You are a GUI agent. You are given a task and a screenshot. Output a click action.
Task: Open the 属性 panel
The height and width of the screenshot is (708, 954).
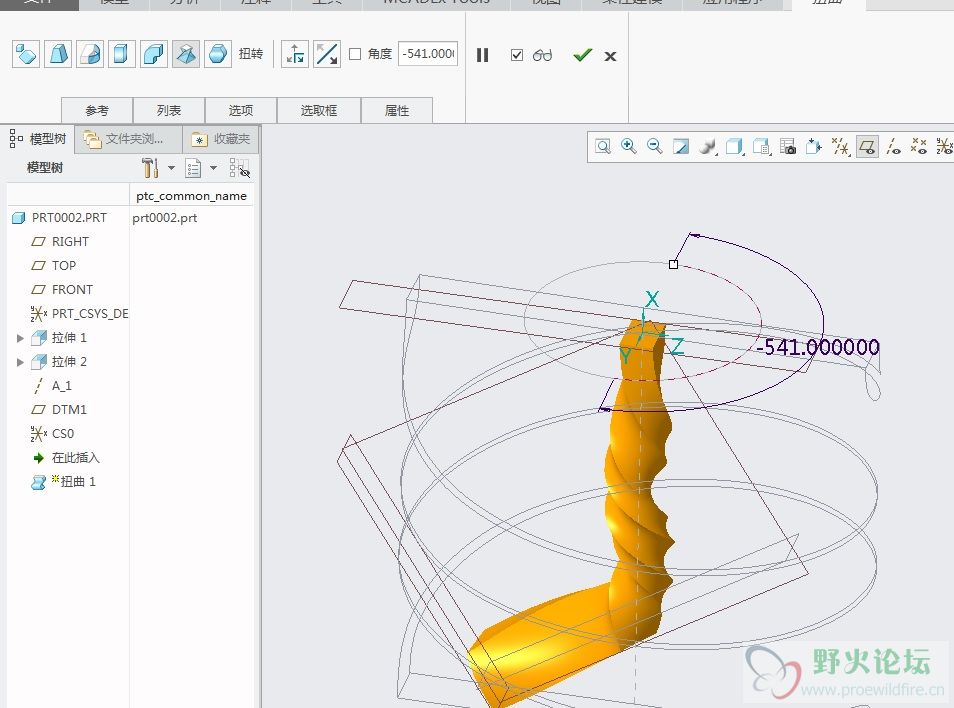click(x=397, y=111)
